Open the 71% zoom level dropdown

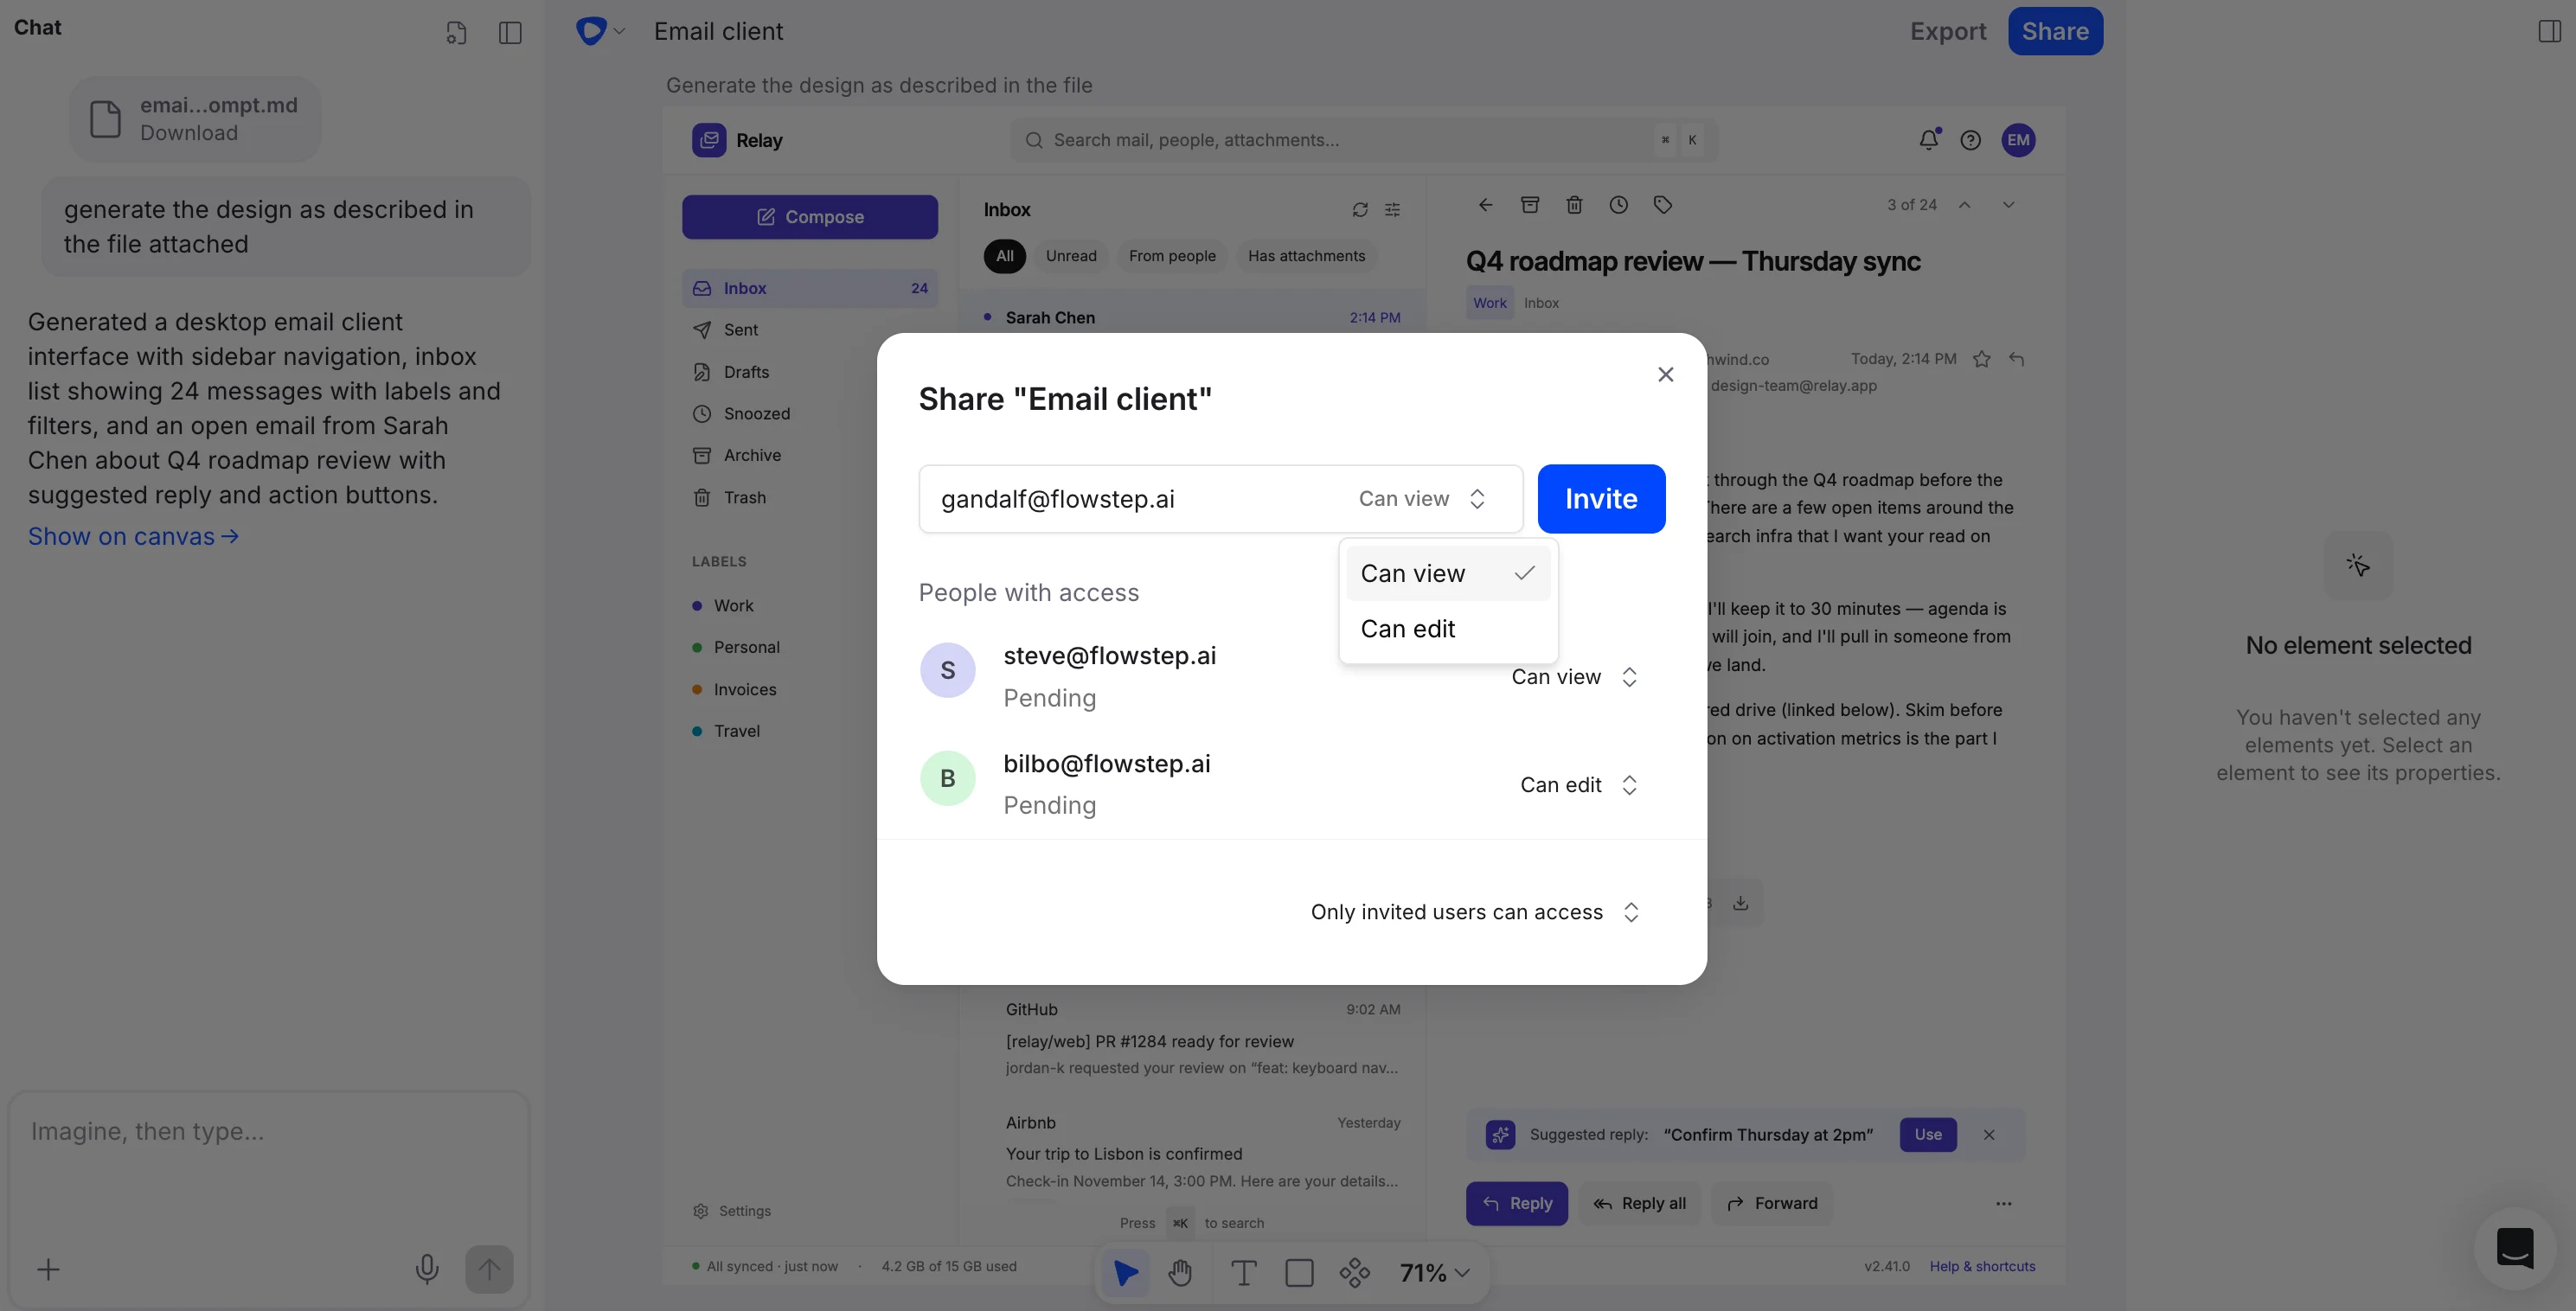tap(1434, 1272)
